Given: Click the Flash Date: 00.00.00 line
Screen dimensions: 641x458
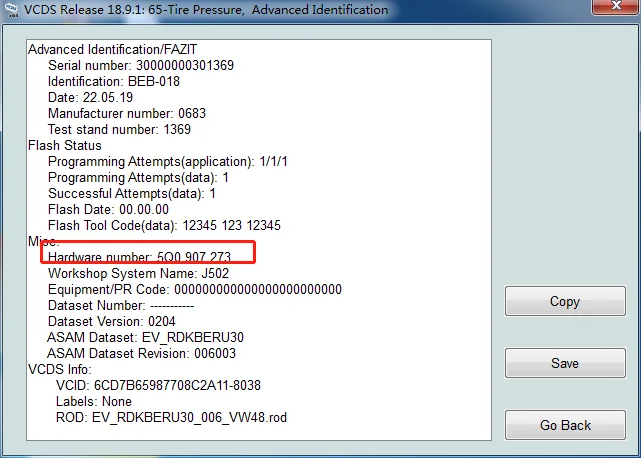Looking at the screenshot, I should tap(108, 209).
